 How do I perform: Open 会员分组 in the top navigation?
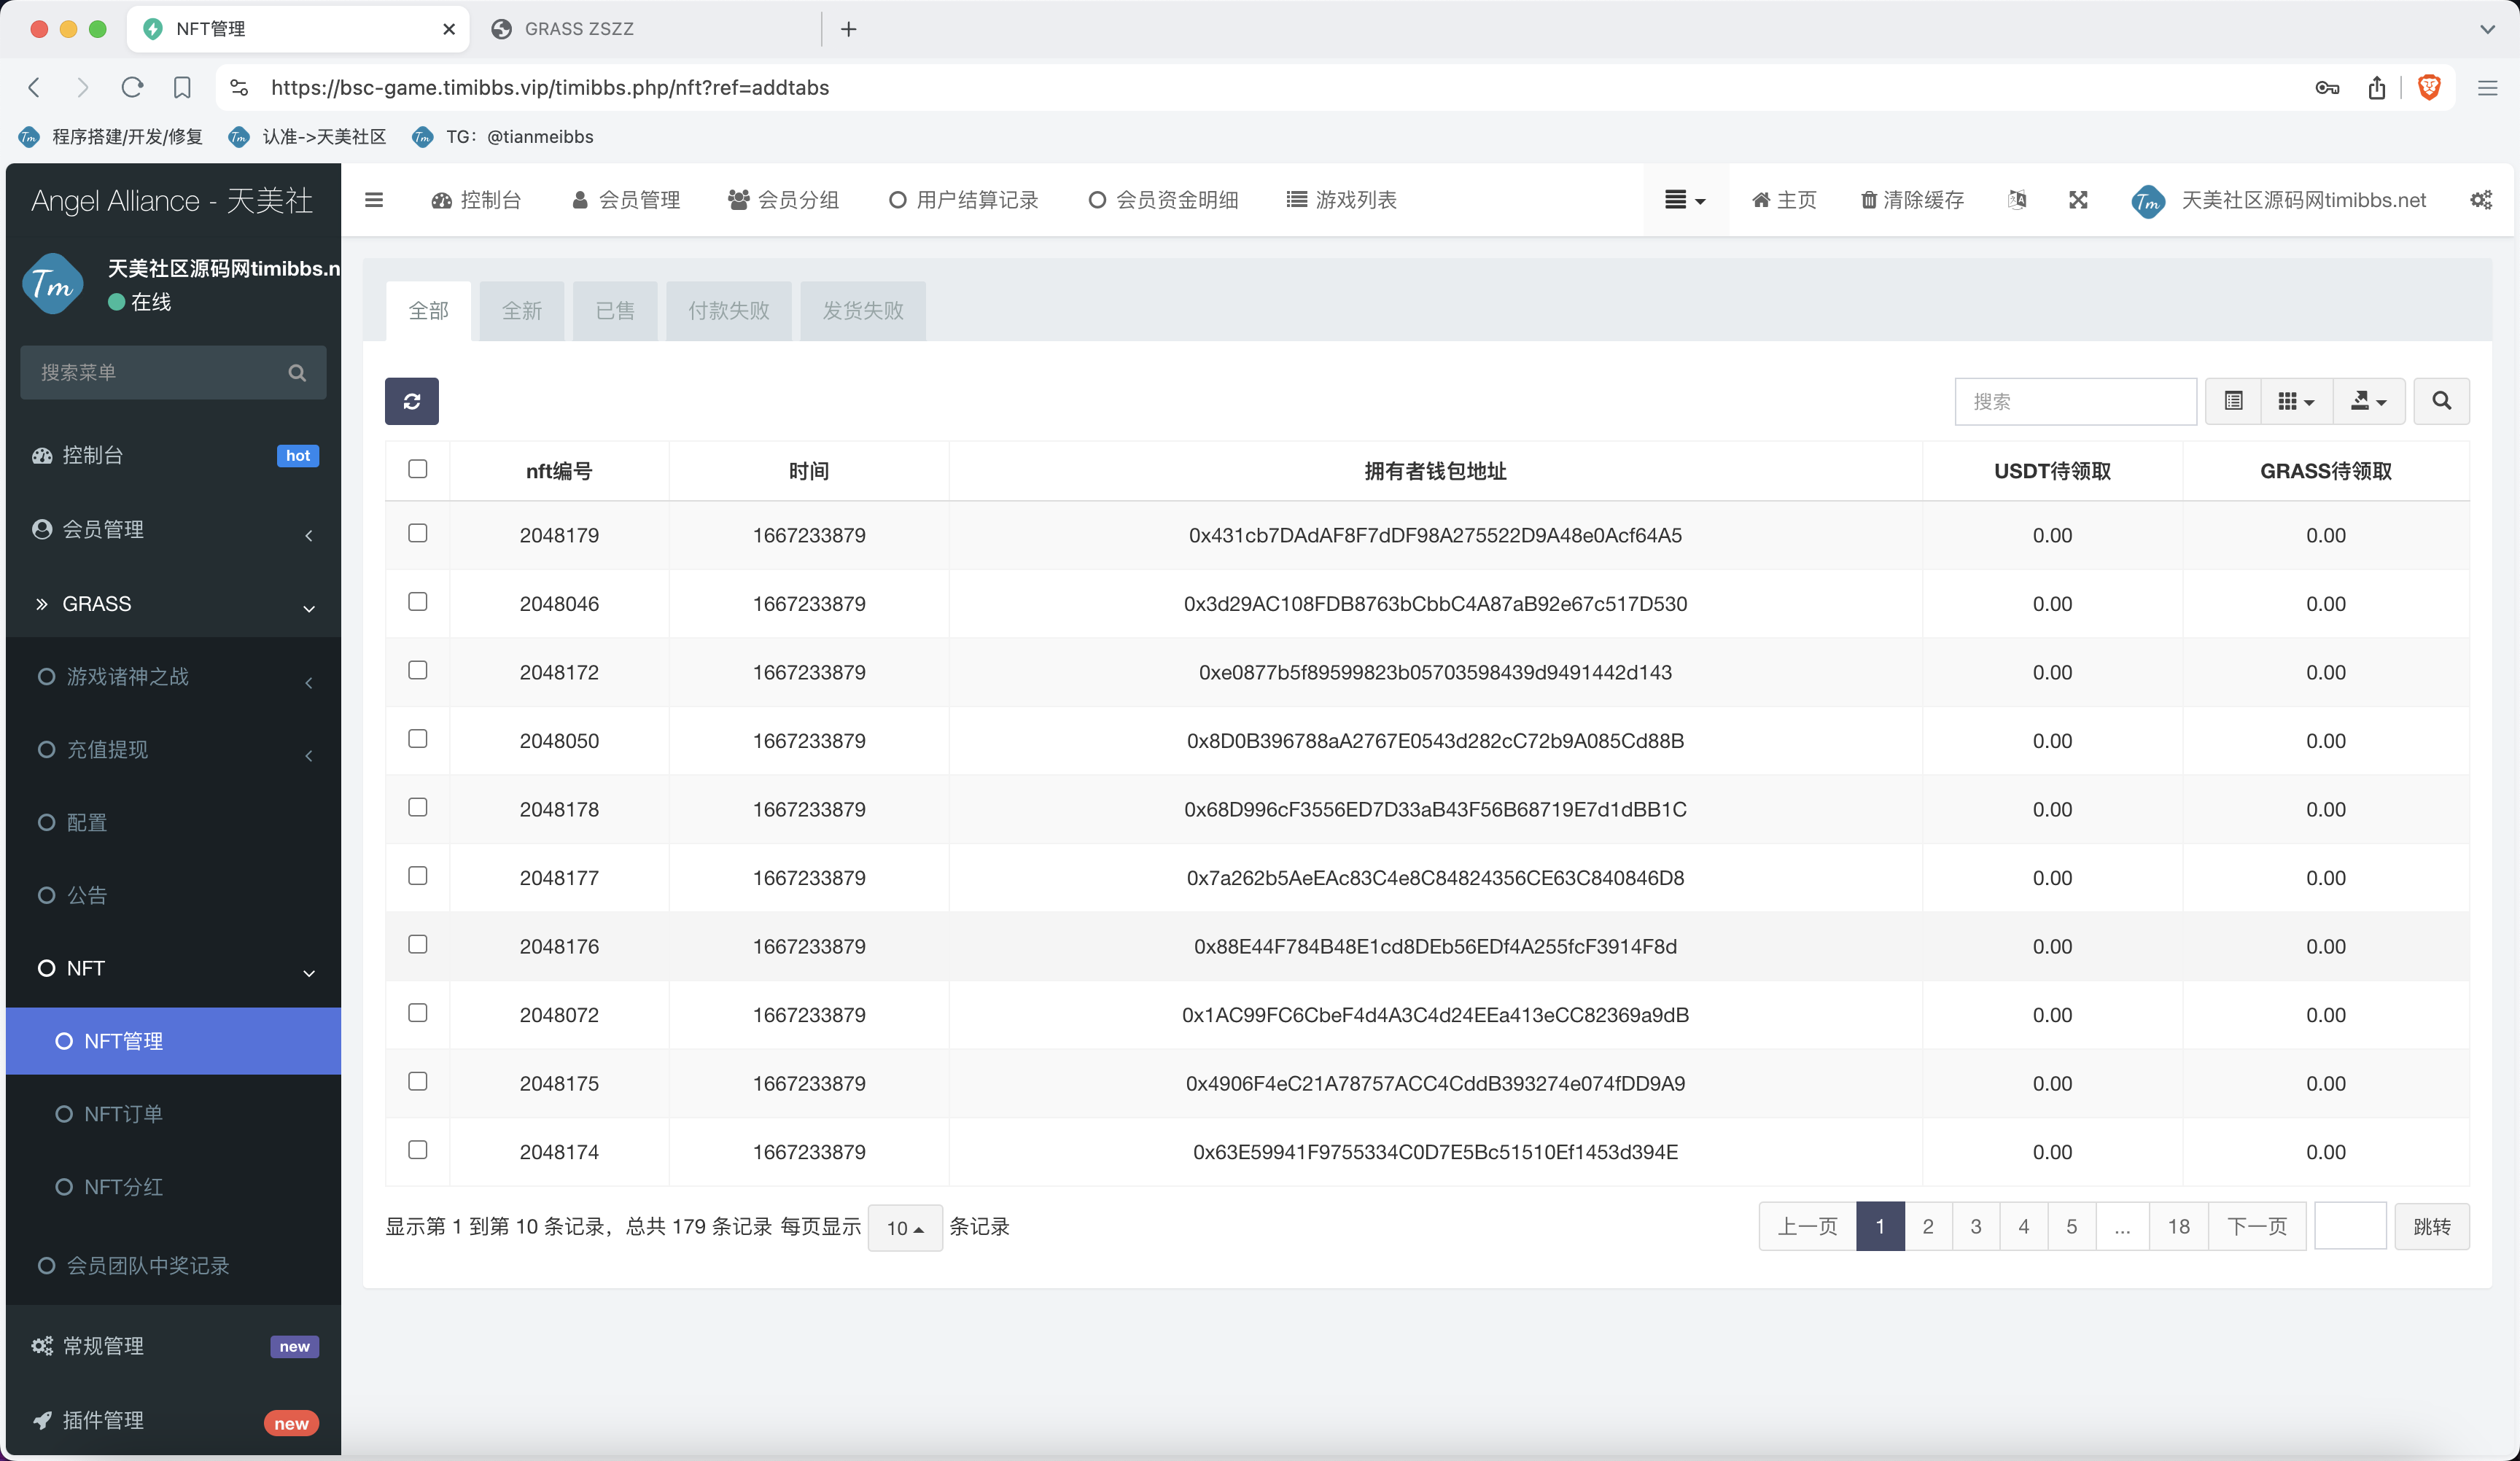click(x=784, y=200)
